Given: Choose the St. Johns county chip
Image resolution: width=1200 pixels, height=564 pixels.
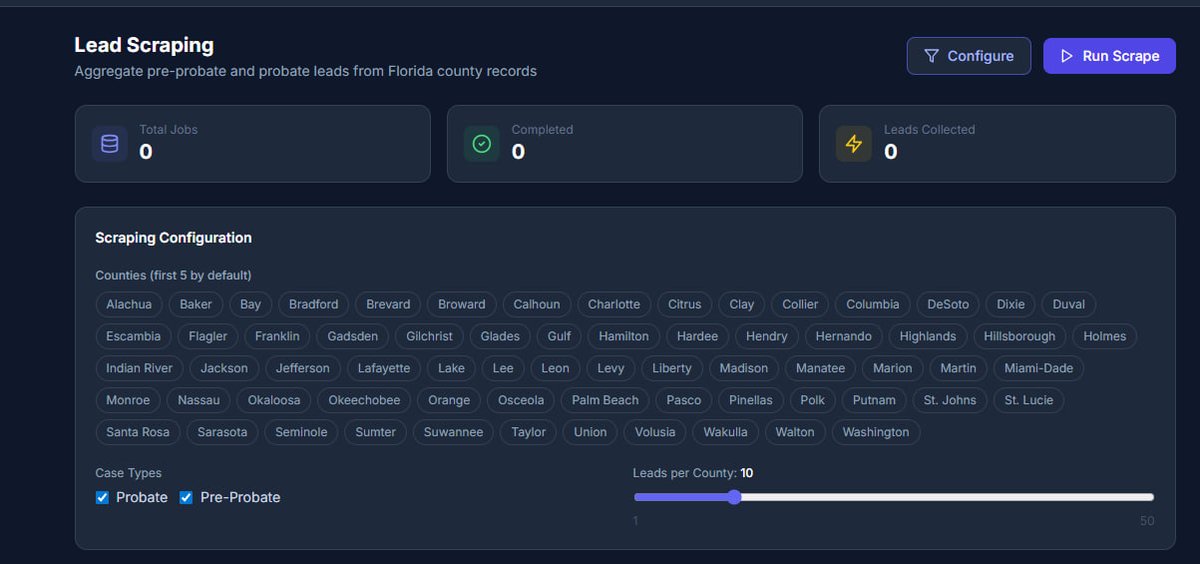Looking at the screenshot, I should [950, 400].
